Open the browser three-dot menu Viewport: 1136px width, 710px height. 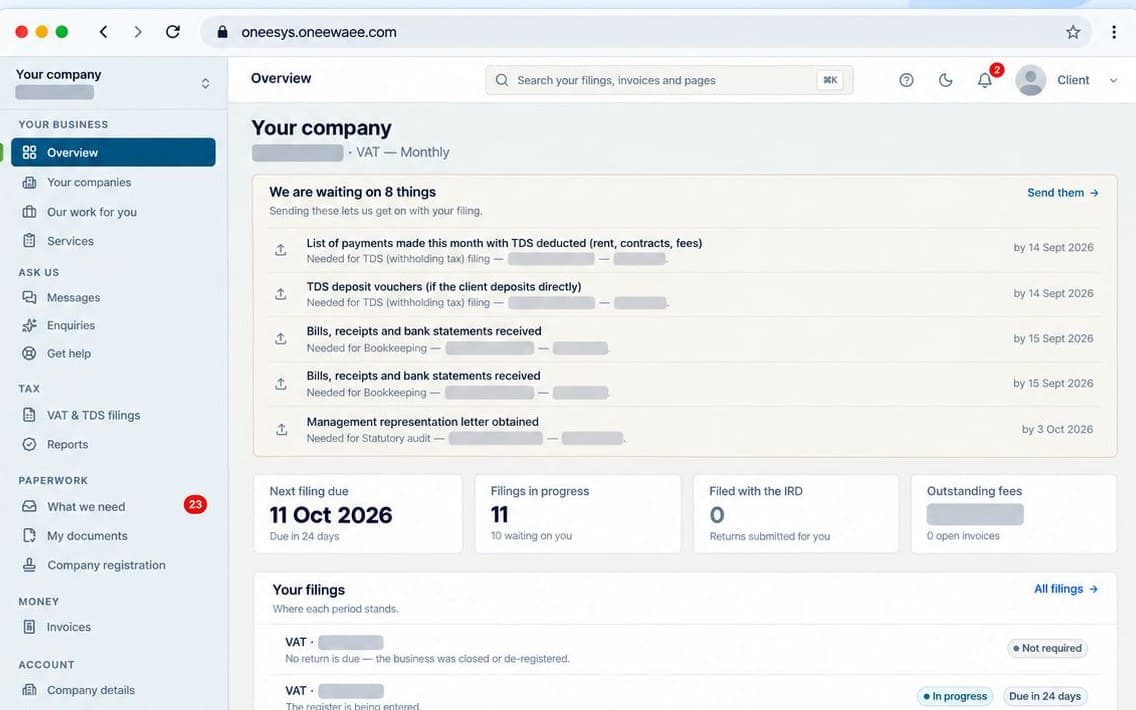point(1114,32)
